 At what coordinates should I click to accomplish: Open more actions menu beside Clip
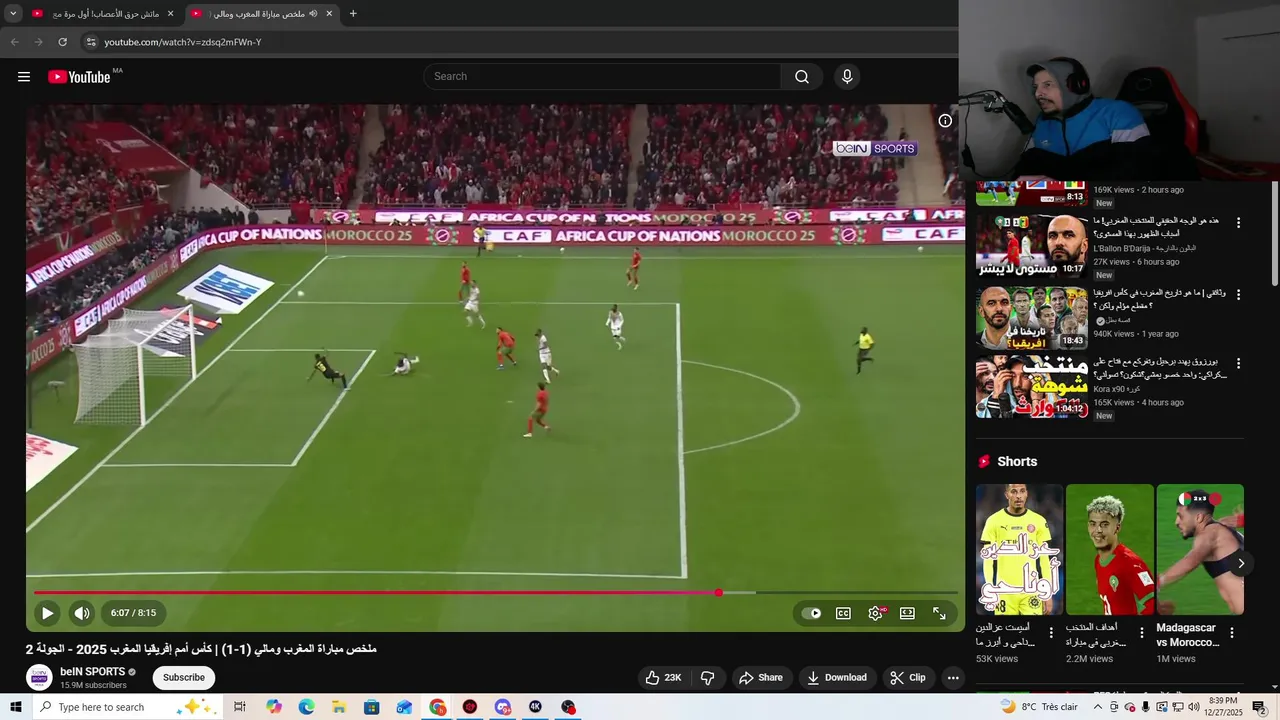(x=953, y=678)
